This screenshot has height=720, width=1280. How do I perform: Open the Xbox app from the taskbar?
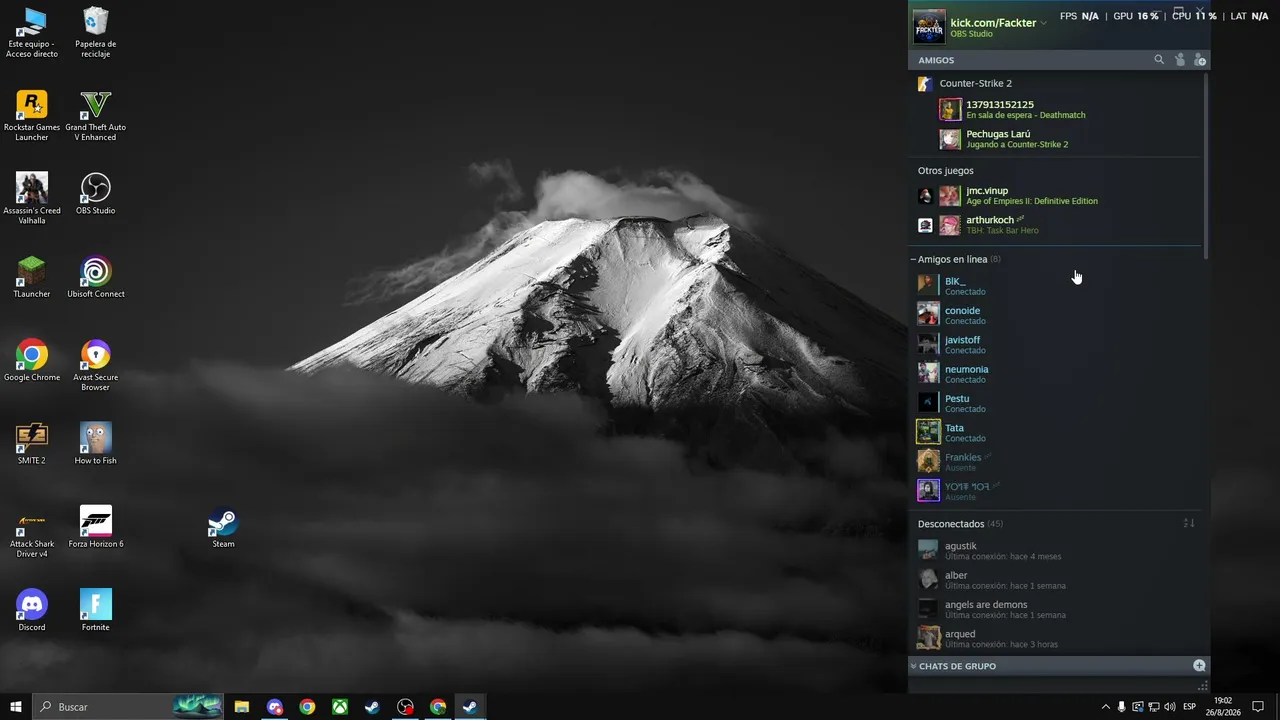pyautogui.click(x=340, y=707)
